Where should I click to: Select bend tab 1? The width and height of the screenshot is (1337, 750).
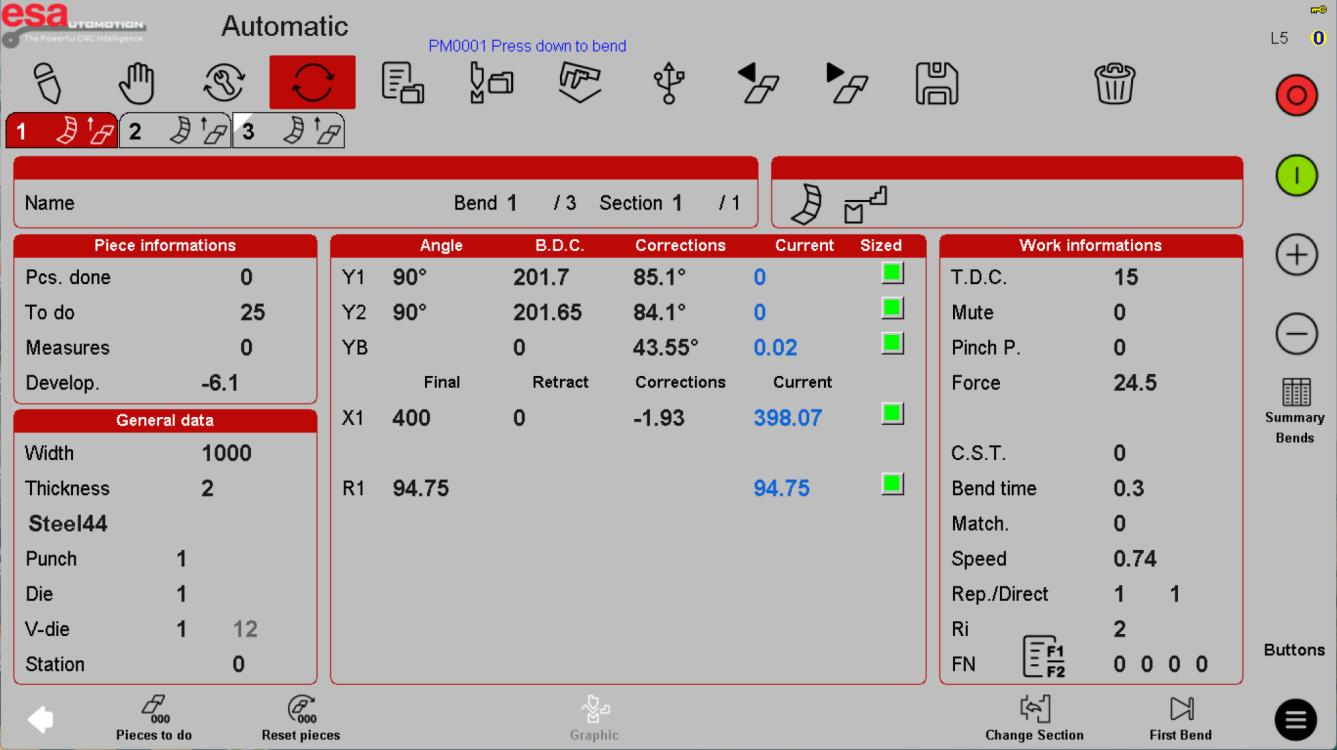(61, 131)
